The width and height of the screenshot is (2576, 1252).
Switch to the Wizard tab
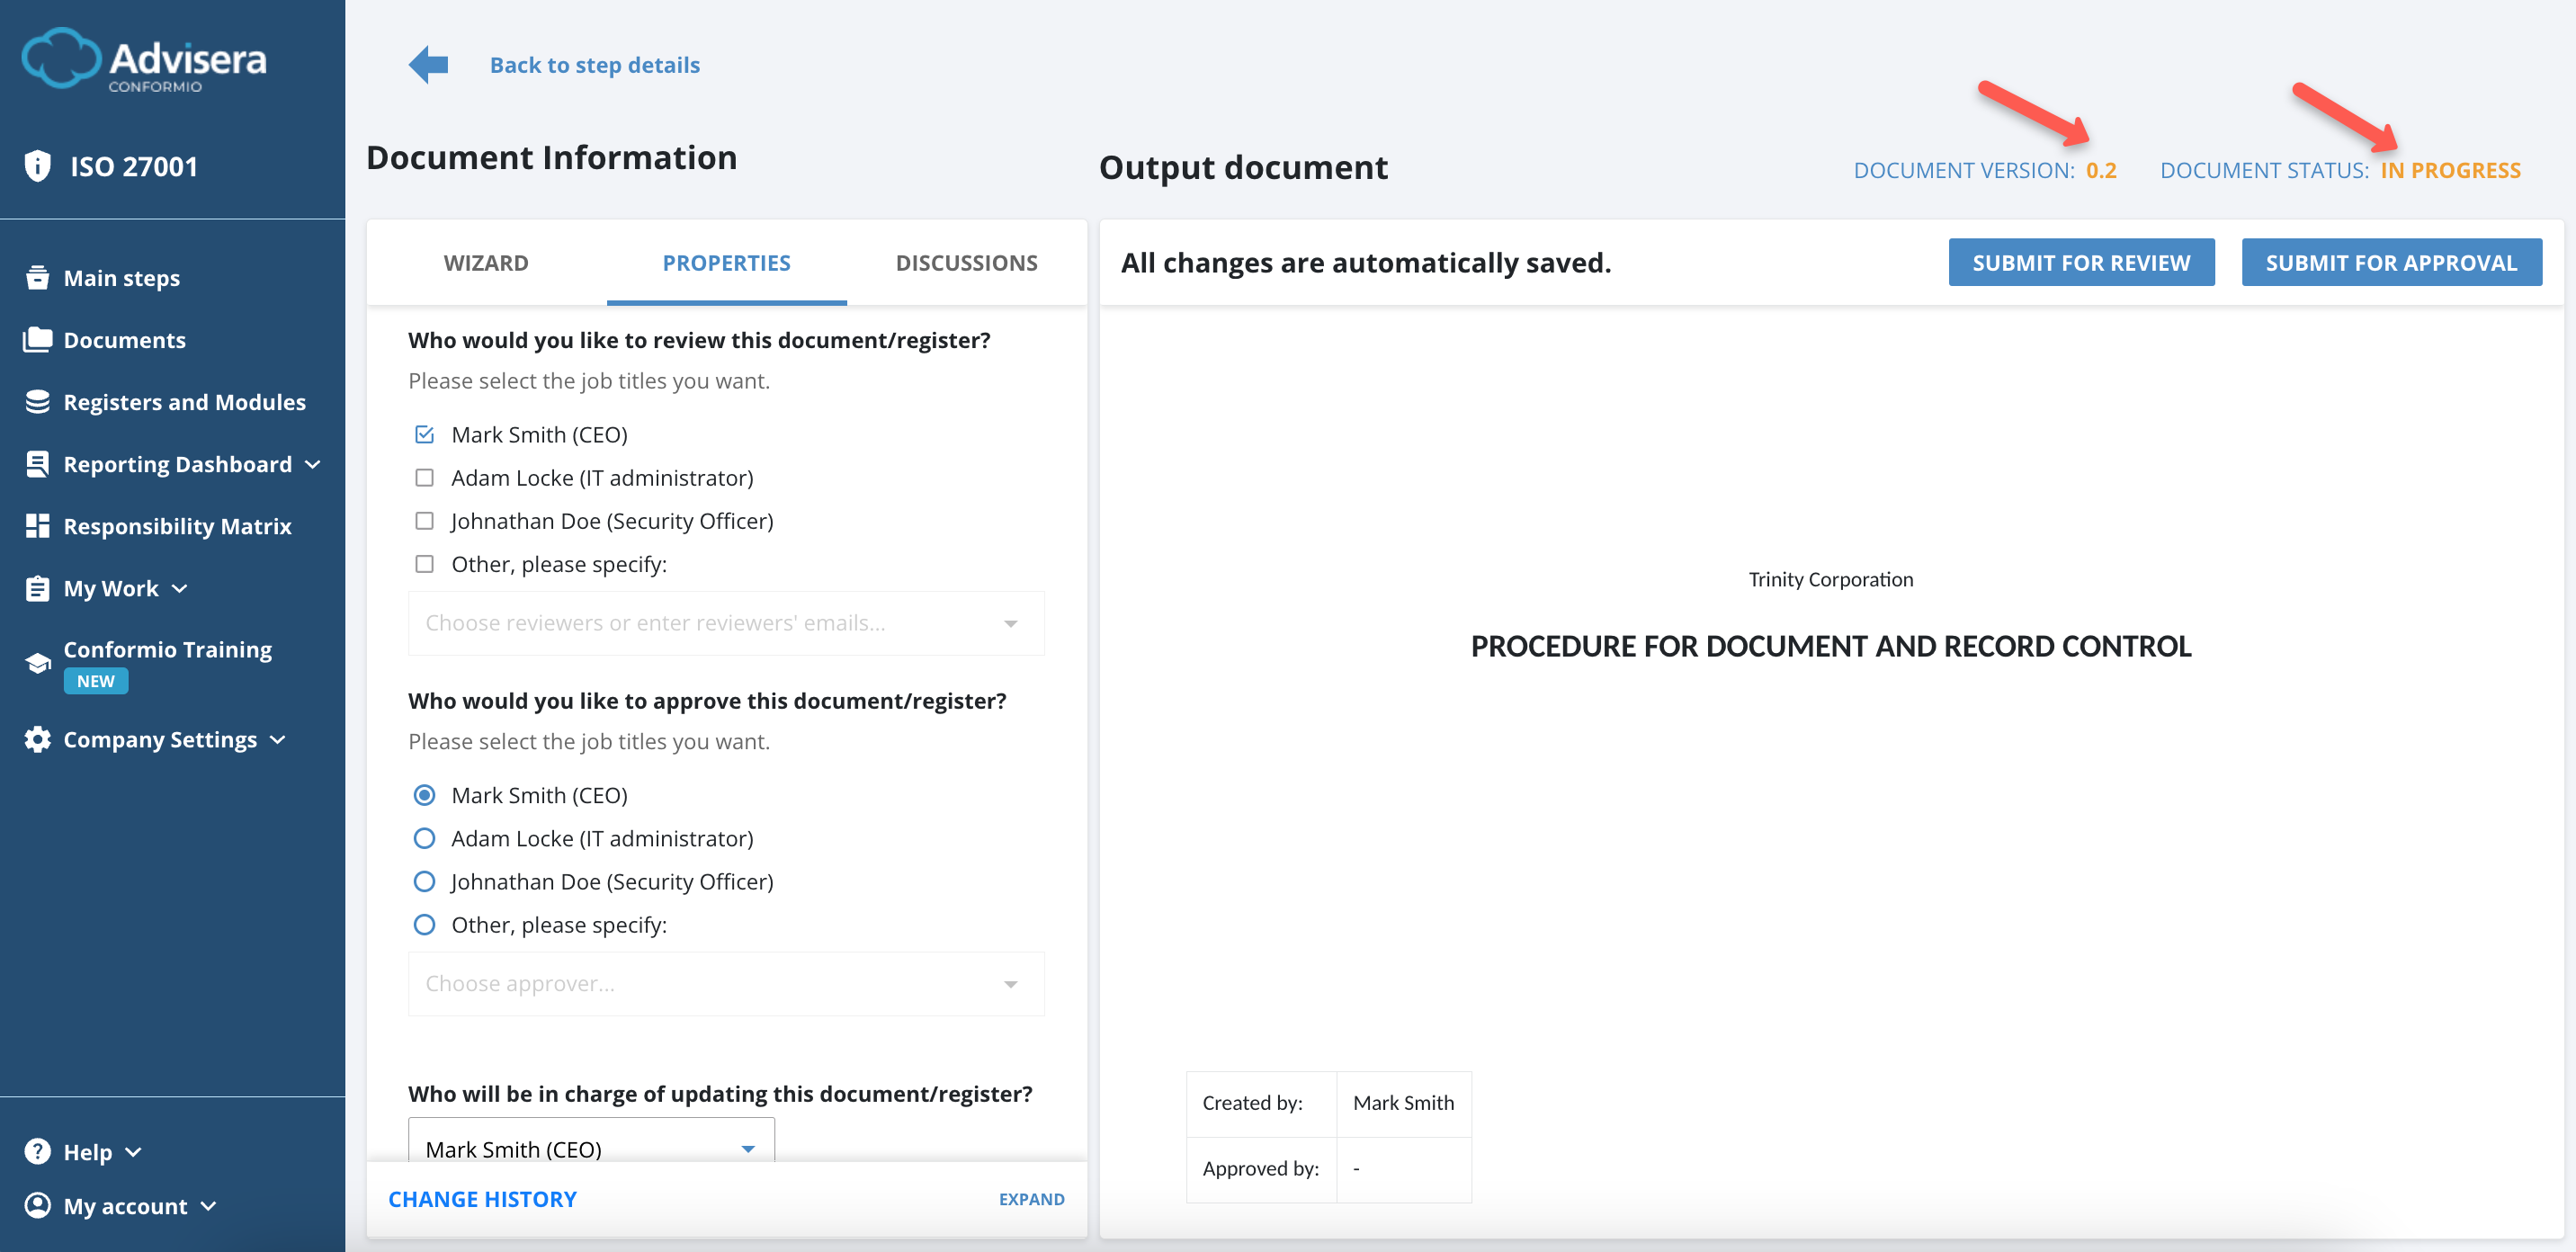tap(486, 262)
